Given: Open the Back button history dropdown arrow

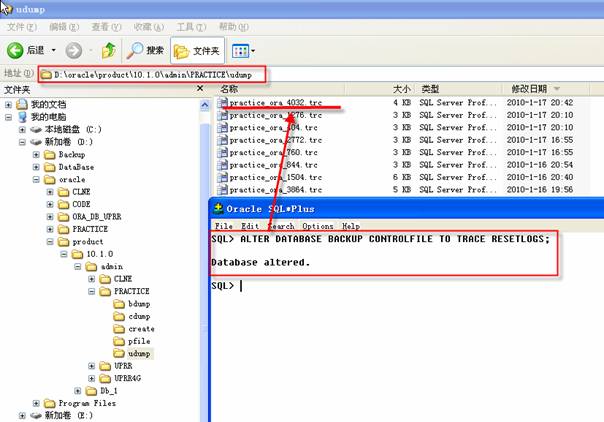Looking at the screenshot, I should (54, 50).
